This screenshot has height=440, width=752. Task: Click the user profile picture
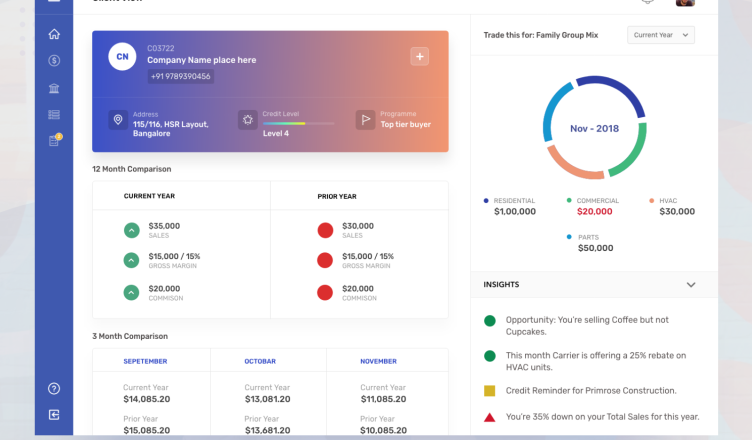coord(685,2)
